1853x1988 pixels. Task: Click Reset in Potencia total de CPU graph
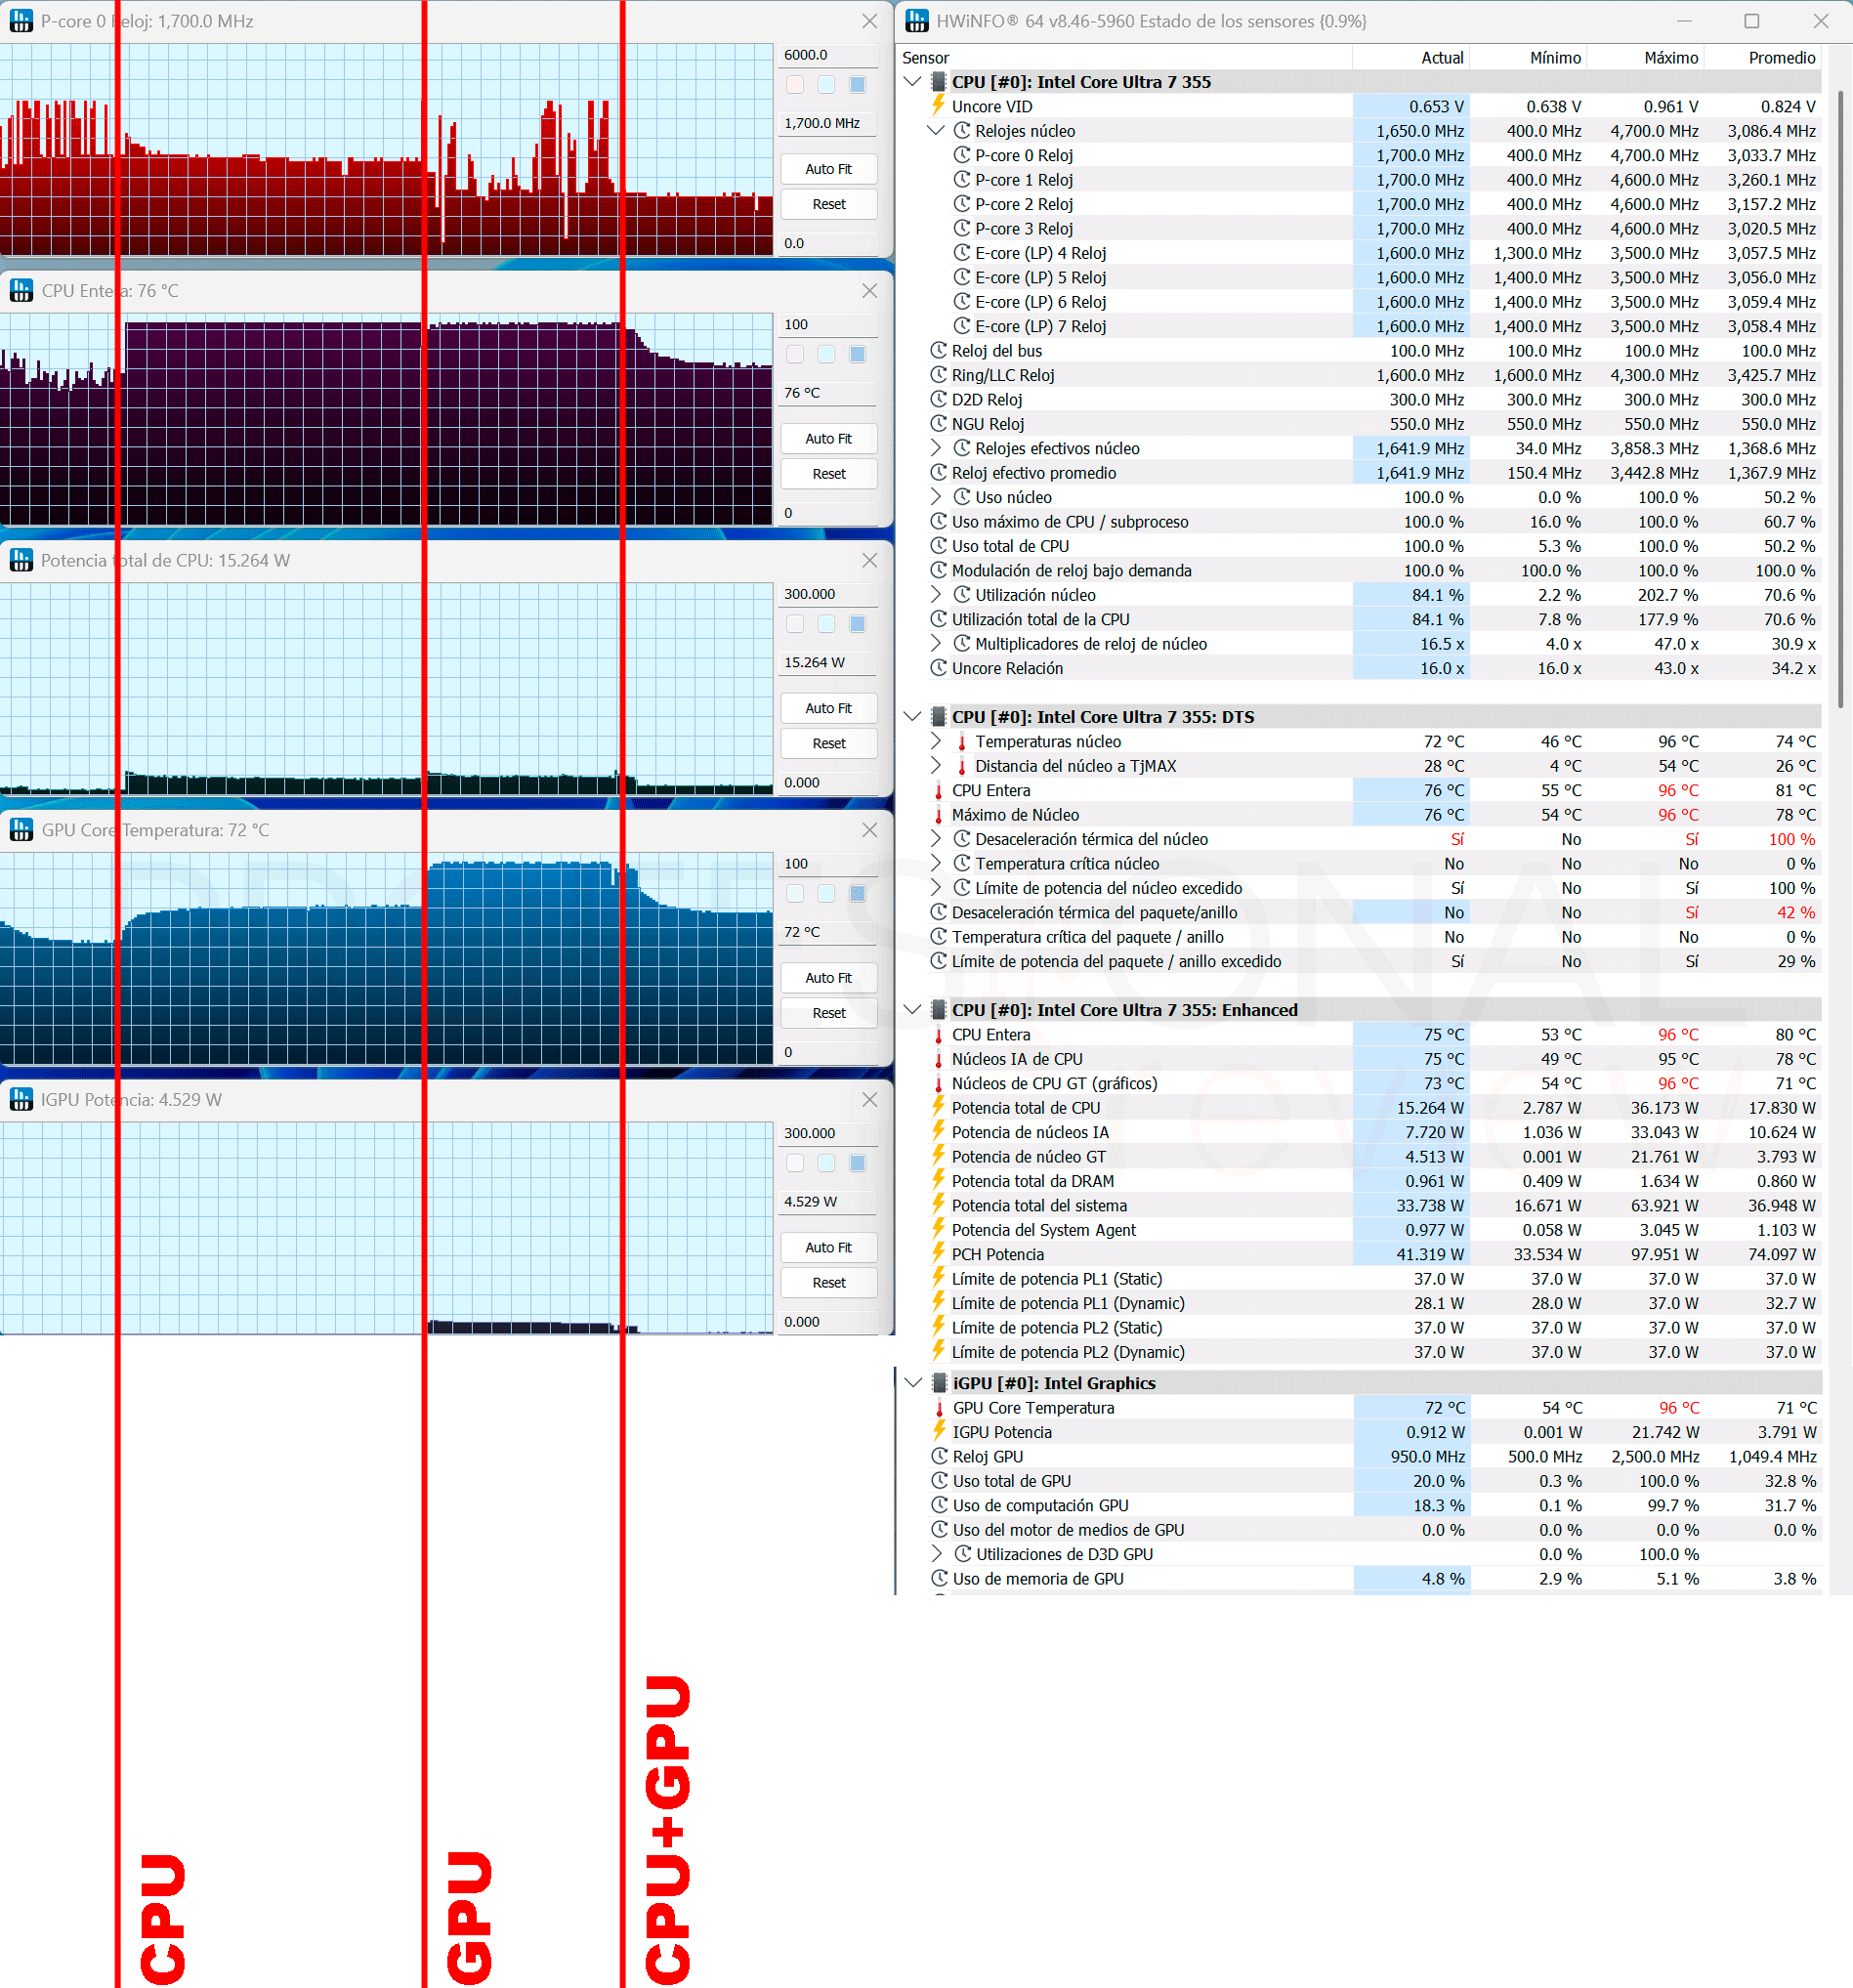point(828,743)
